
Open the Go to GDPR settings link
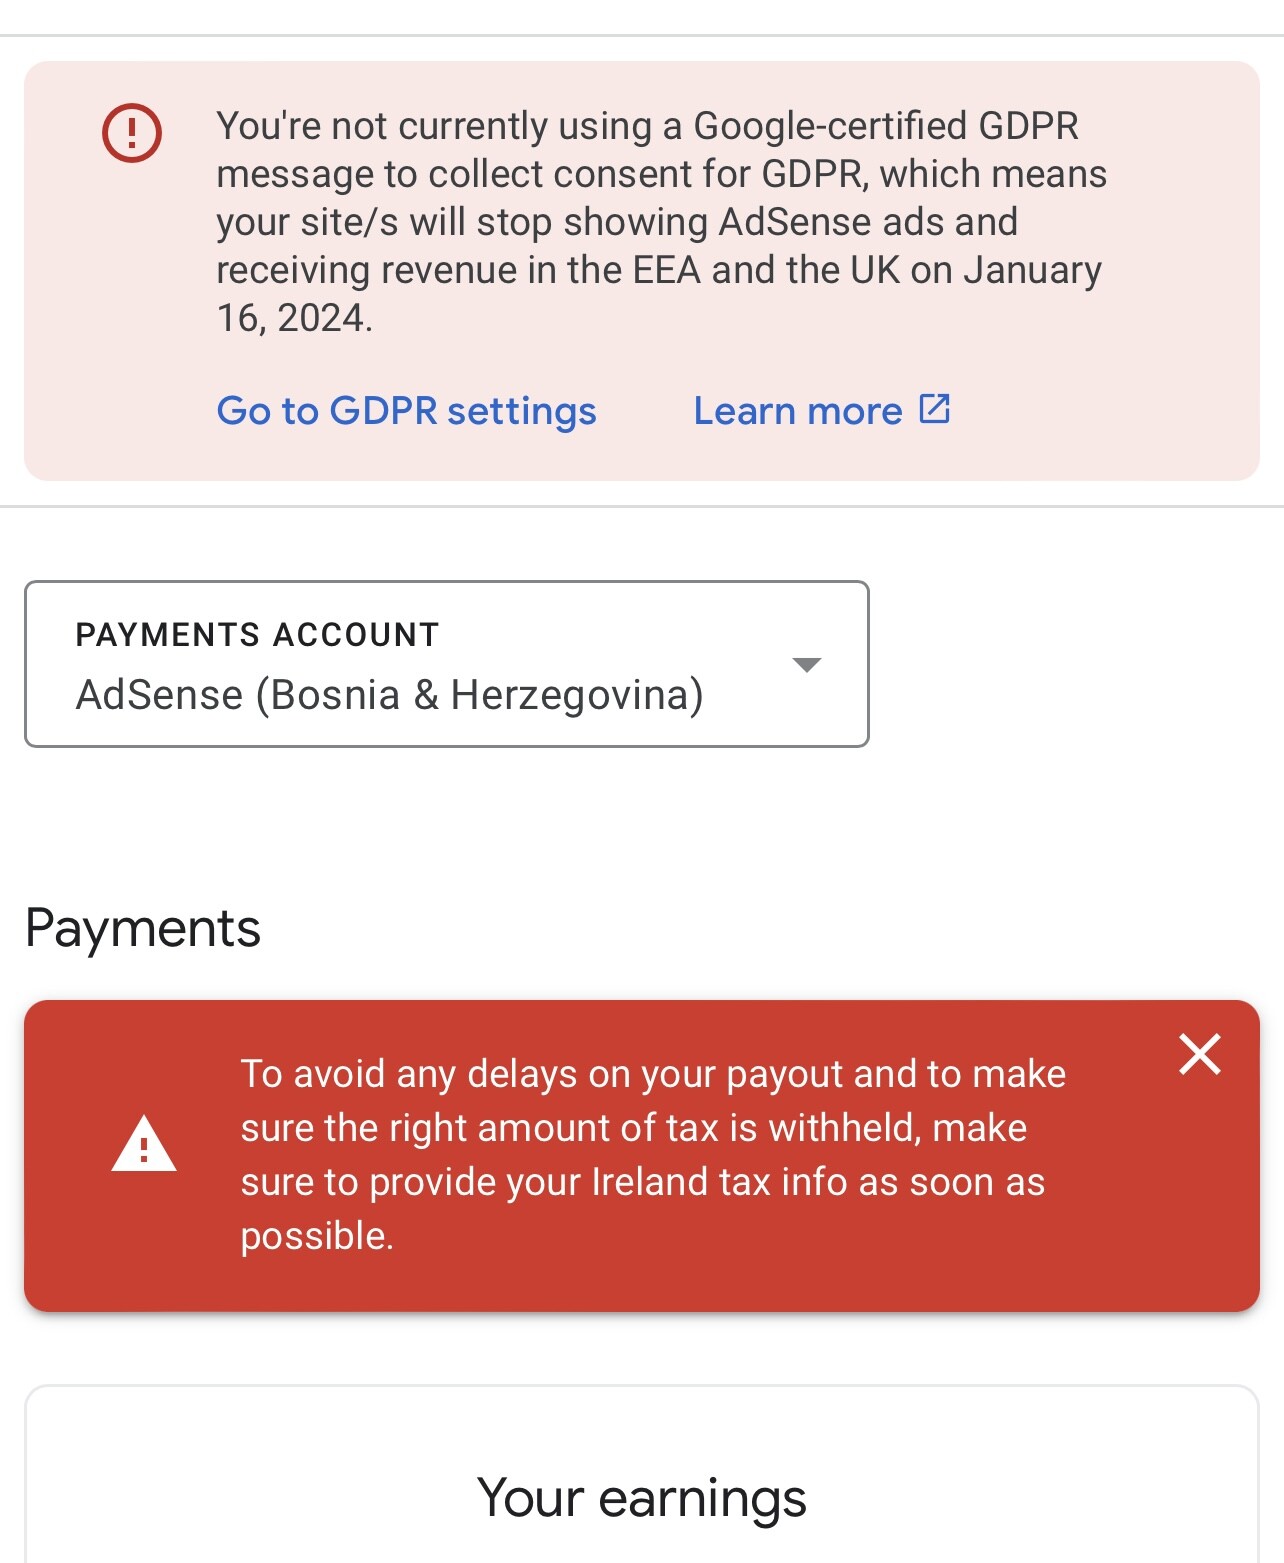pos(406,411)
